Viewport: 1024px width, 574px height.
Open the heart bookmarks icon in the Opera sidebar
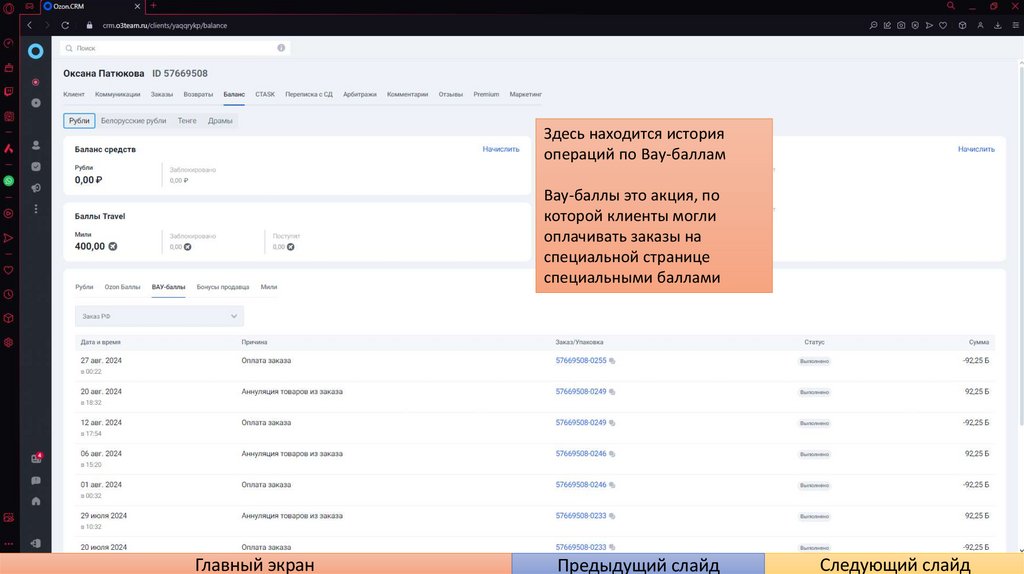pyautogui.click(x=8, y=270)
